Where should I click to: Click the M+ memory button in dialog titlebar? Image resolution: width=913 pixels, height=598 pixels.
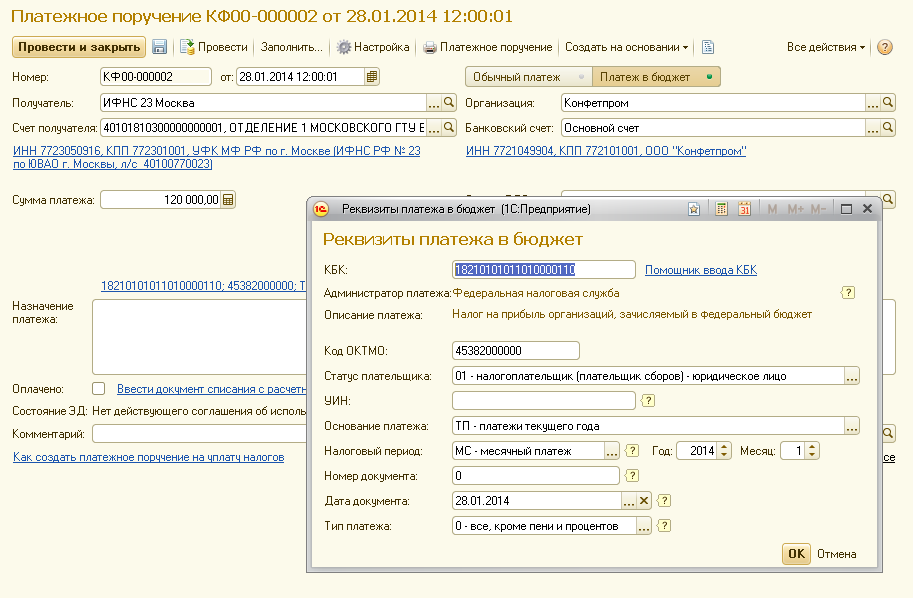[x=795, y=209]
